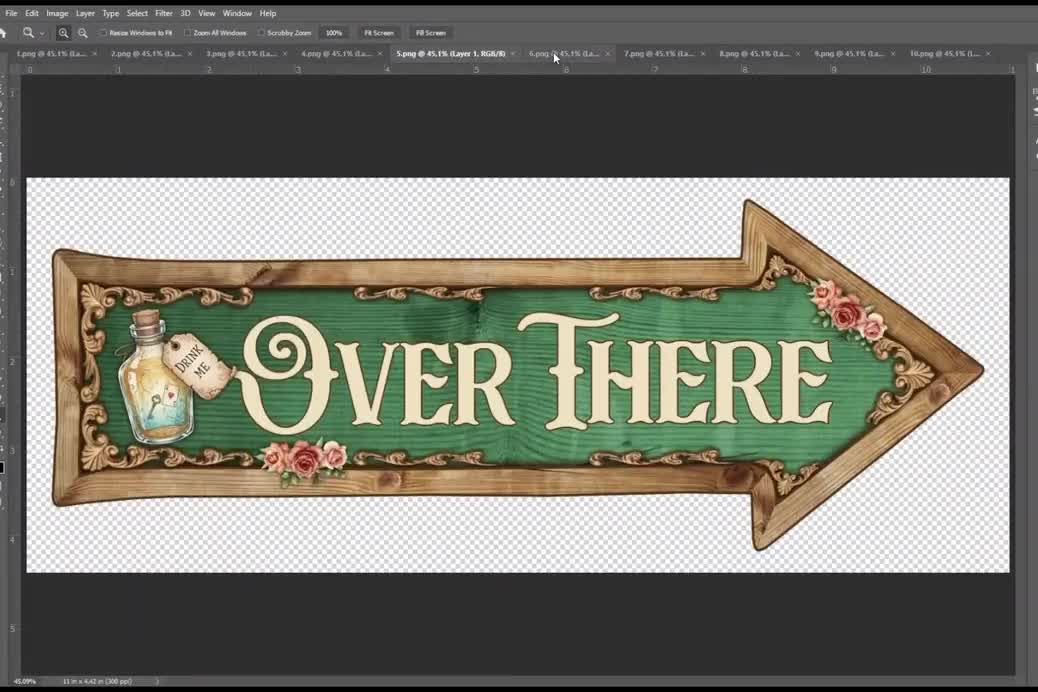Close the 4.png tab
The width and height of the screenshot is (1038, 692).
pos(380,54)
